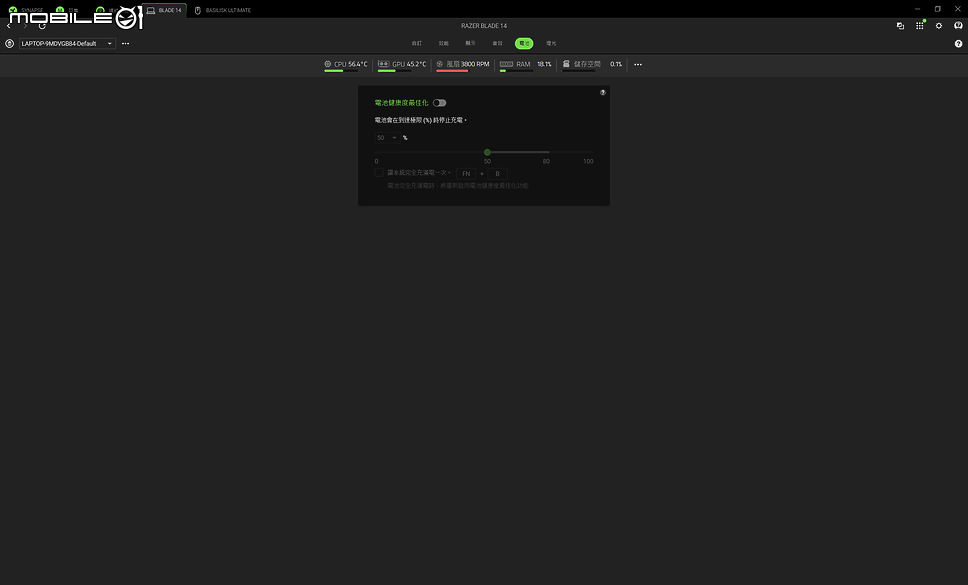
Task: Click the RAZER BLADE 14 title text
Action: pos(484,26)
